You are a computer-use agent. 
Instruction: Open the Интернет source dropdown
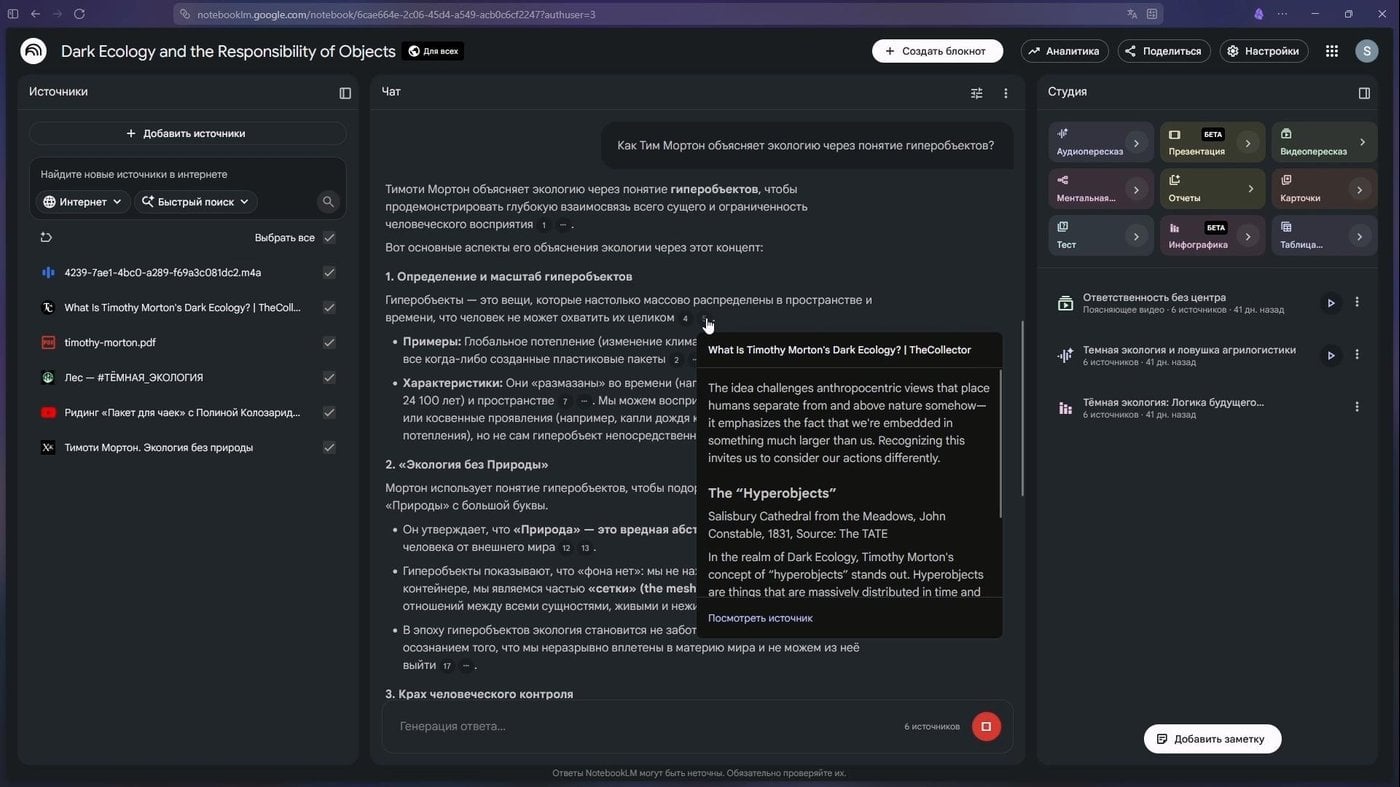point(83,202)
